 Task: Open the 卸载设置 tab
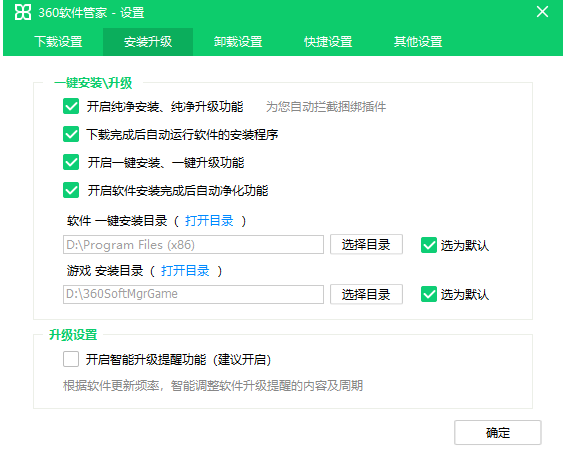[238, 42]
